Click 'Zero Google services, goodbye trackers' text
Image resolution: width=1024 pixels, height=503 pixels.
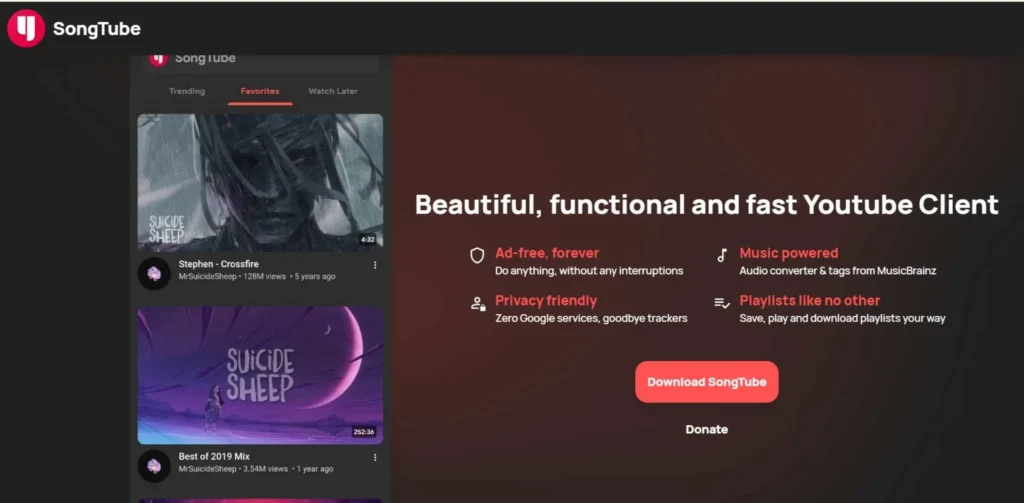591,318
